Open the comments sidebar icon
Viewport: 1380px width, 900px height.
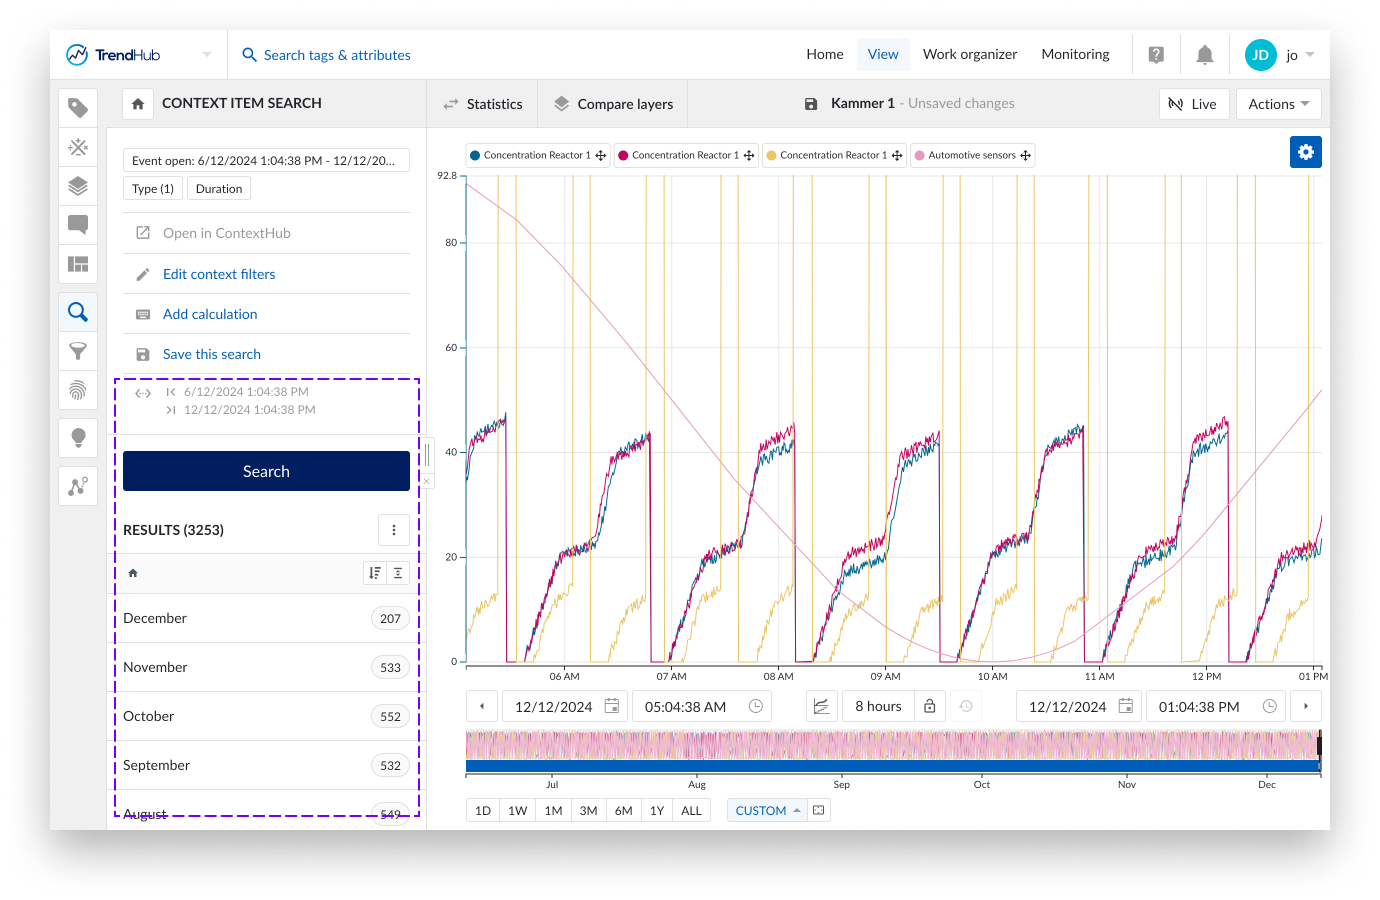78,225
